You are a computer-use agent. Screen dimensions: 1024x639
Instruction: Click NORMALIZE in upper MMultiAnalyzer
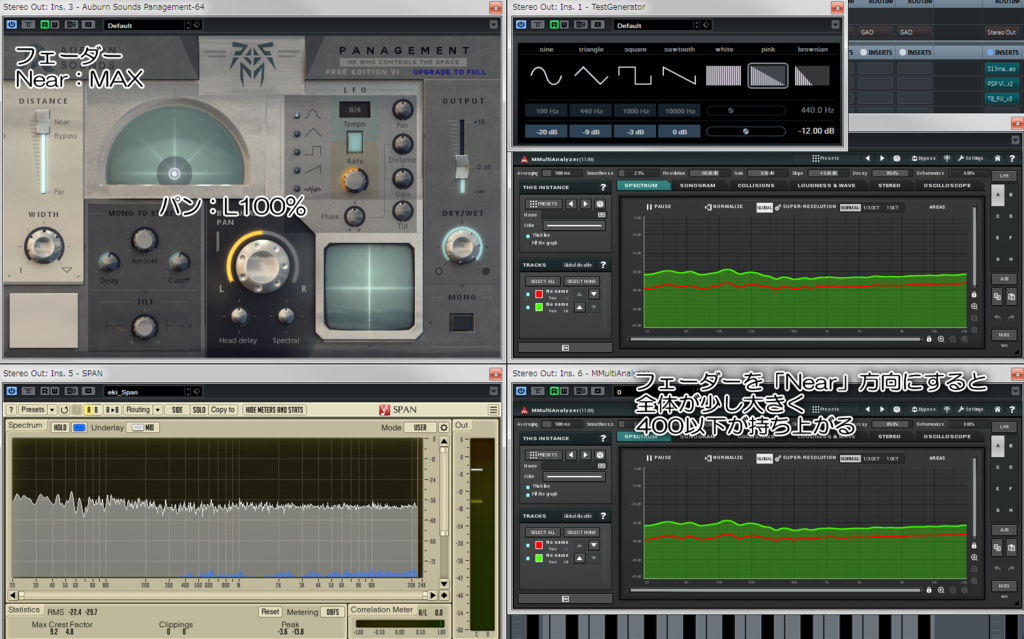click(x=724, y=206)
